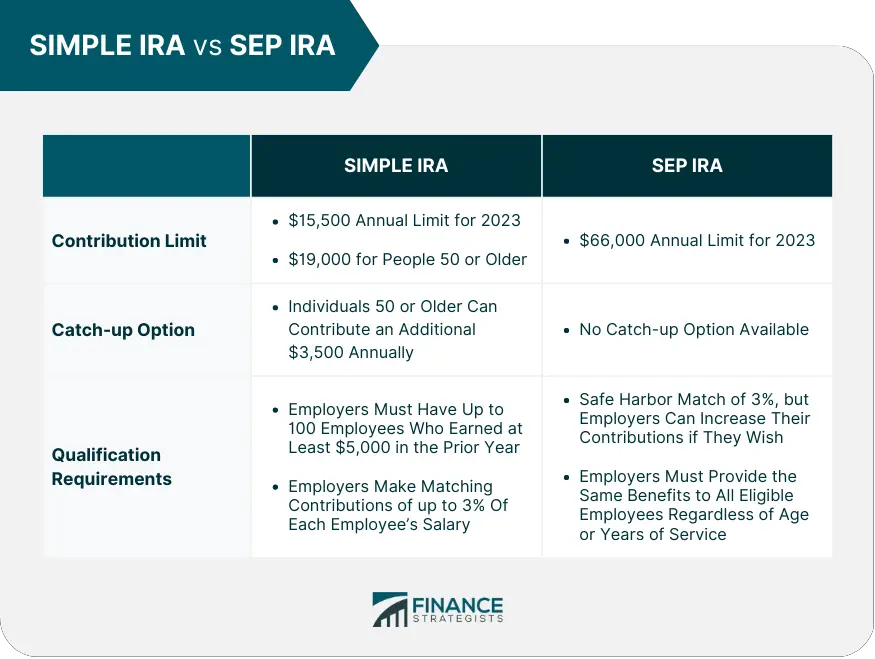875x659 pixels.
Task: Click the Finance Strategists logo icon
Action: click(x=390, y=609)
